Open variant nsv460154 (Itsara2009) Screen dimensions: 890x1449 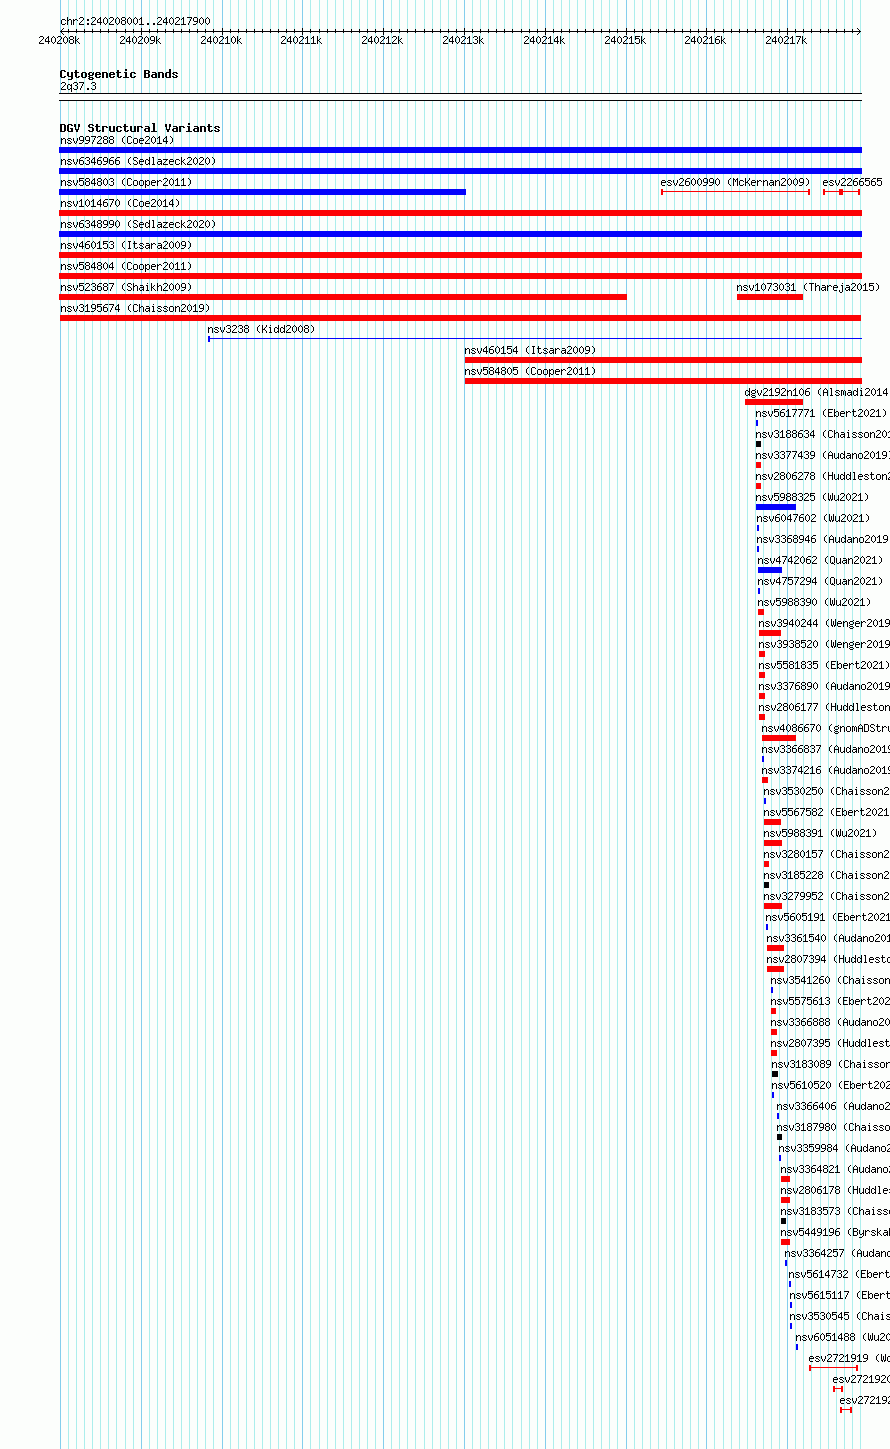tap(530, 350)
